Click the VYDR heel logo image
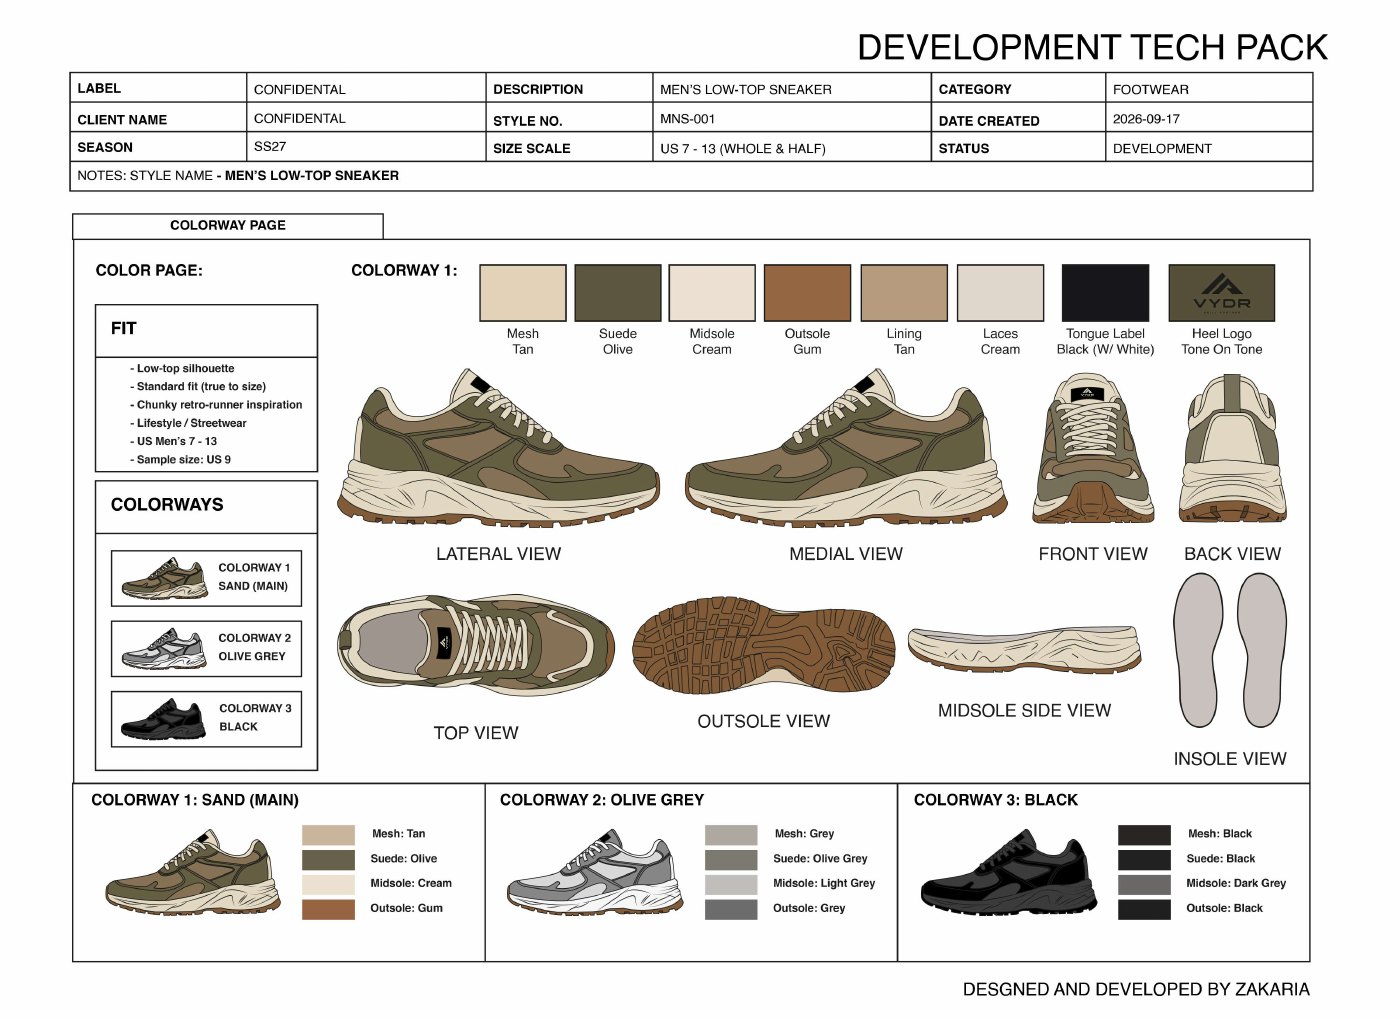This screenshot has height=1021, width=1400. [1222, 293]
